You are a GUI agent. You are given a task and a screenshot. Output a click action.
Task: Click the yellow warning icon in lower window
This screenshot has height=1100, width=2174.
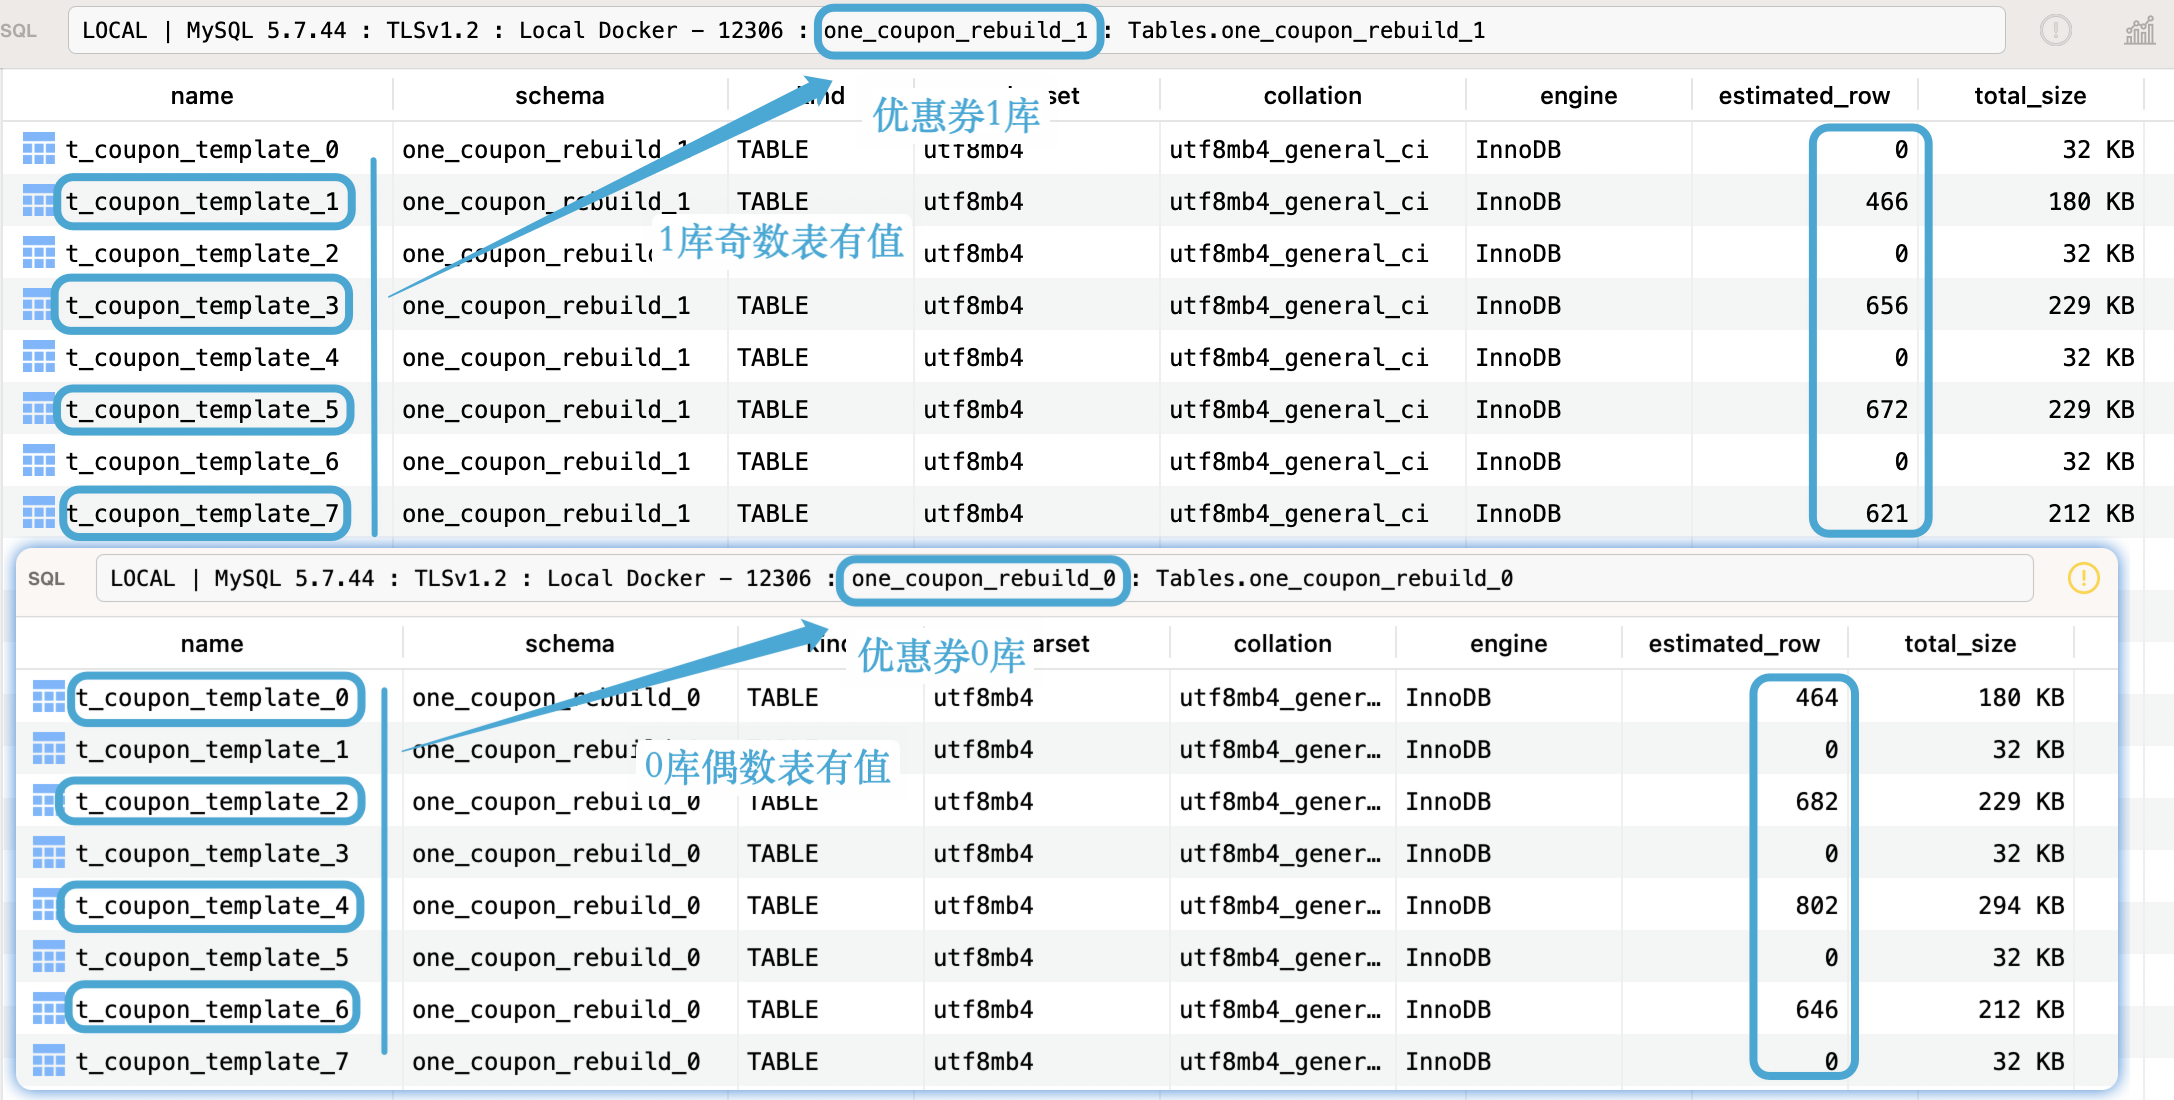2083,578
